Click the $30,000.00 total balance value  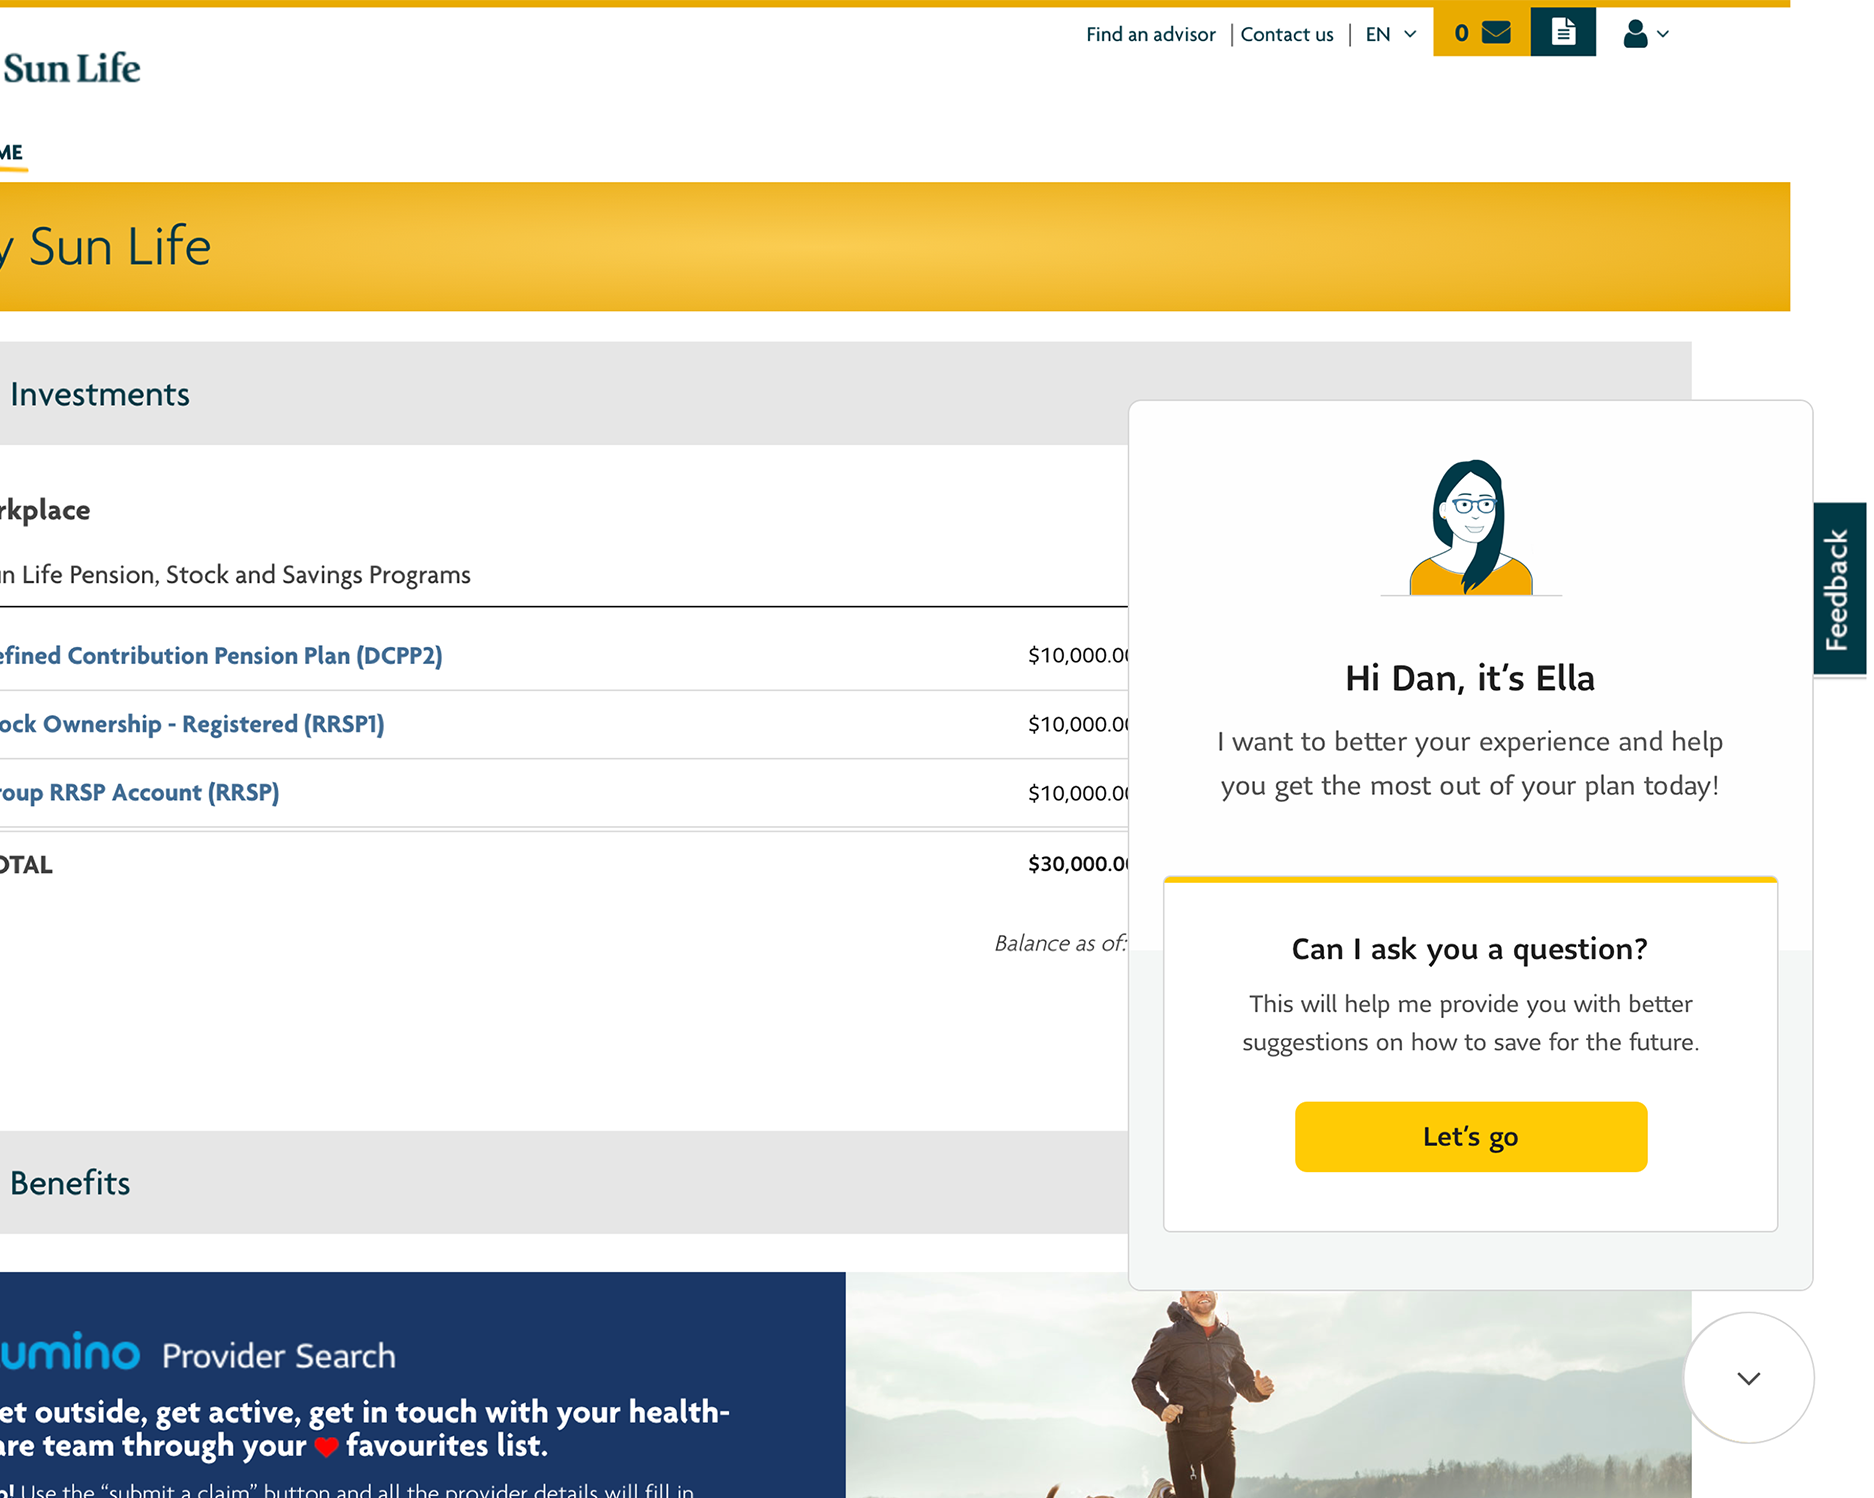[1078, 864]
